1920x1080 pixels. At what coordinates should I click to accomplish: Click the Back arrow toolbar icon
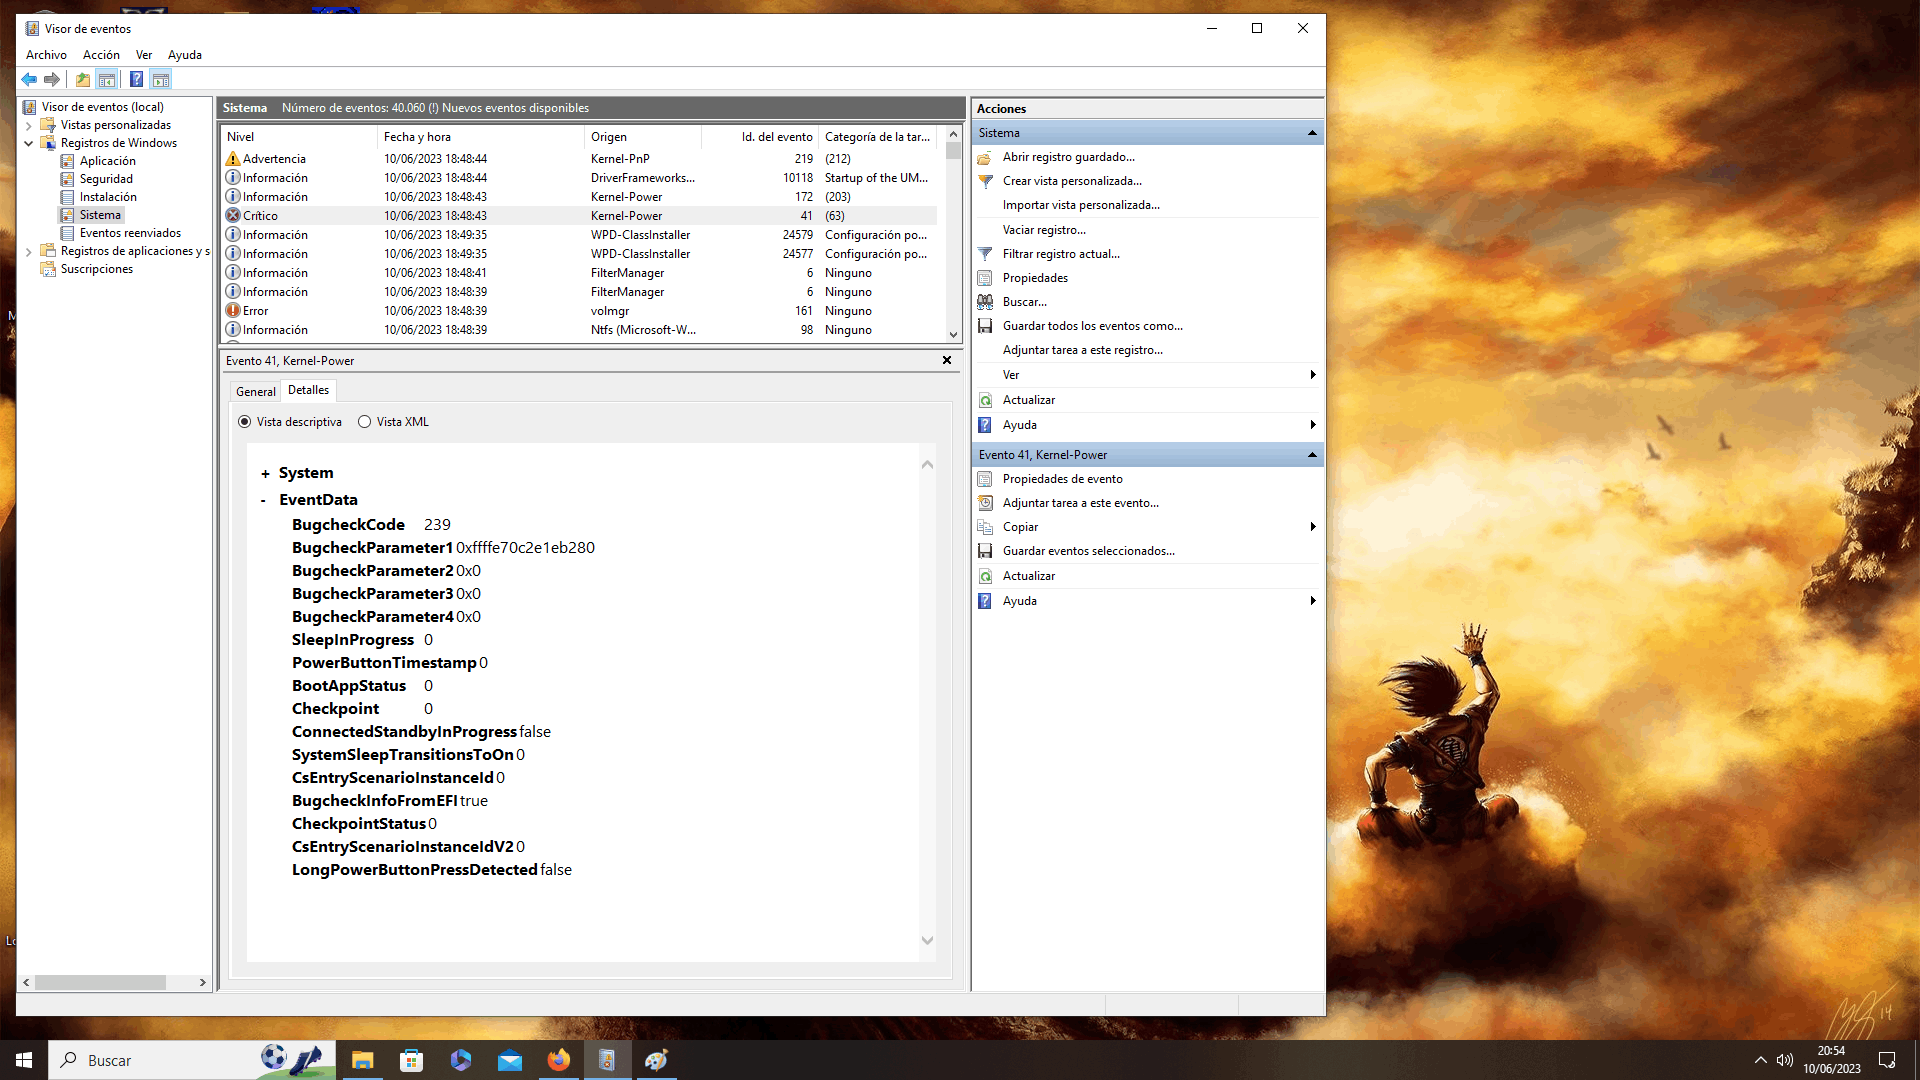click(29, 80)
